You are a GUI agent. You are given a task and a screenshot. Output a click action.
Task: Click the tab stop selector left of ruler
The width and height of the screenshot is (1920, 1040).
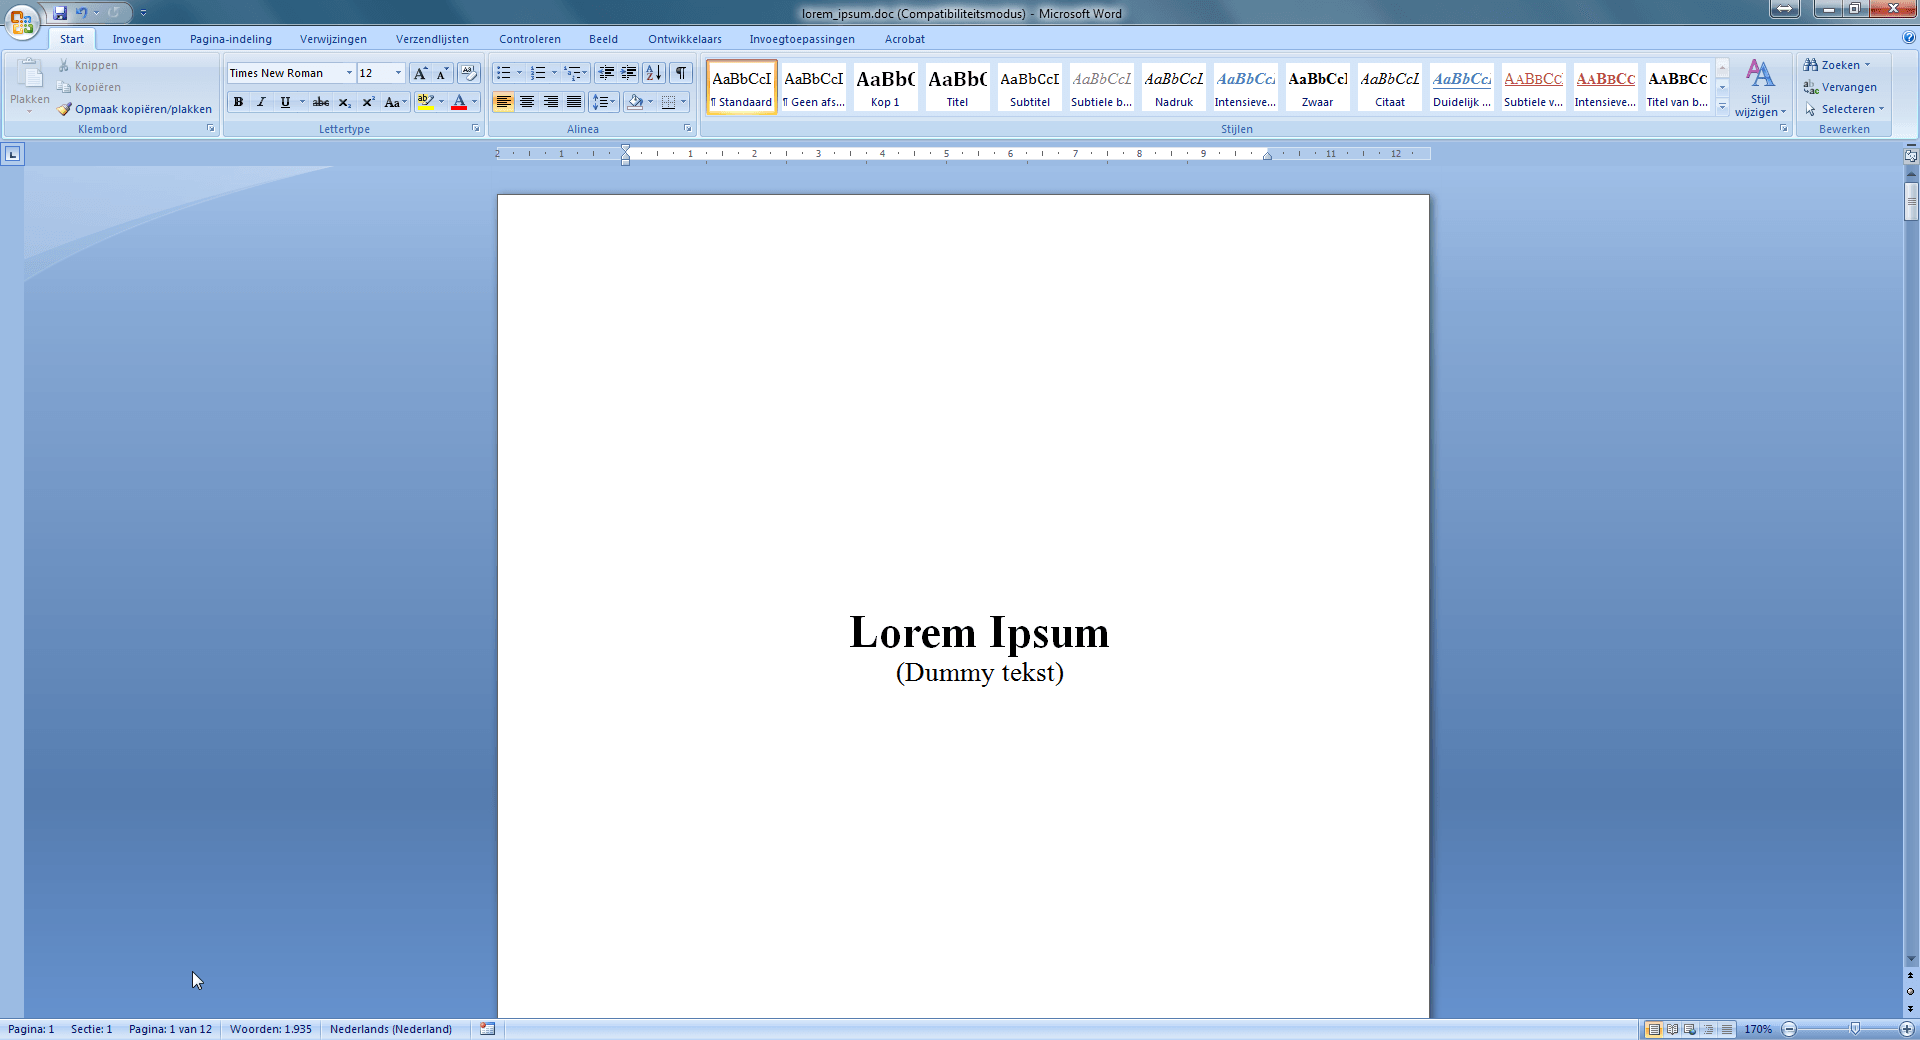pos(12,154)
